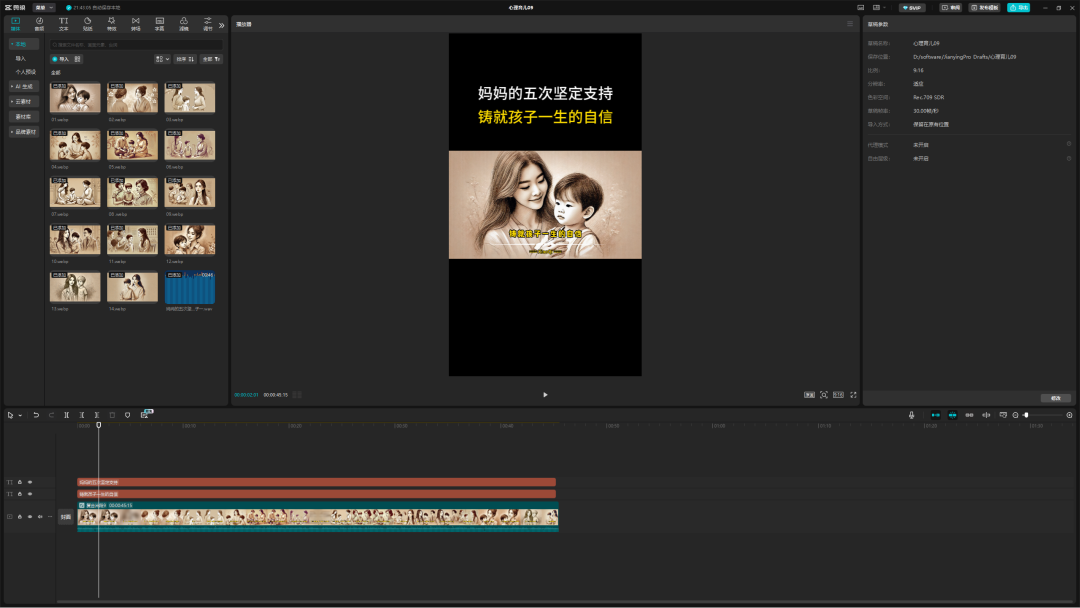This screenshot has width=1080, height=608.
Task: Click the trim-left (delete left) tool
Action: click(x=81, y=415)
